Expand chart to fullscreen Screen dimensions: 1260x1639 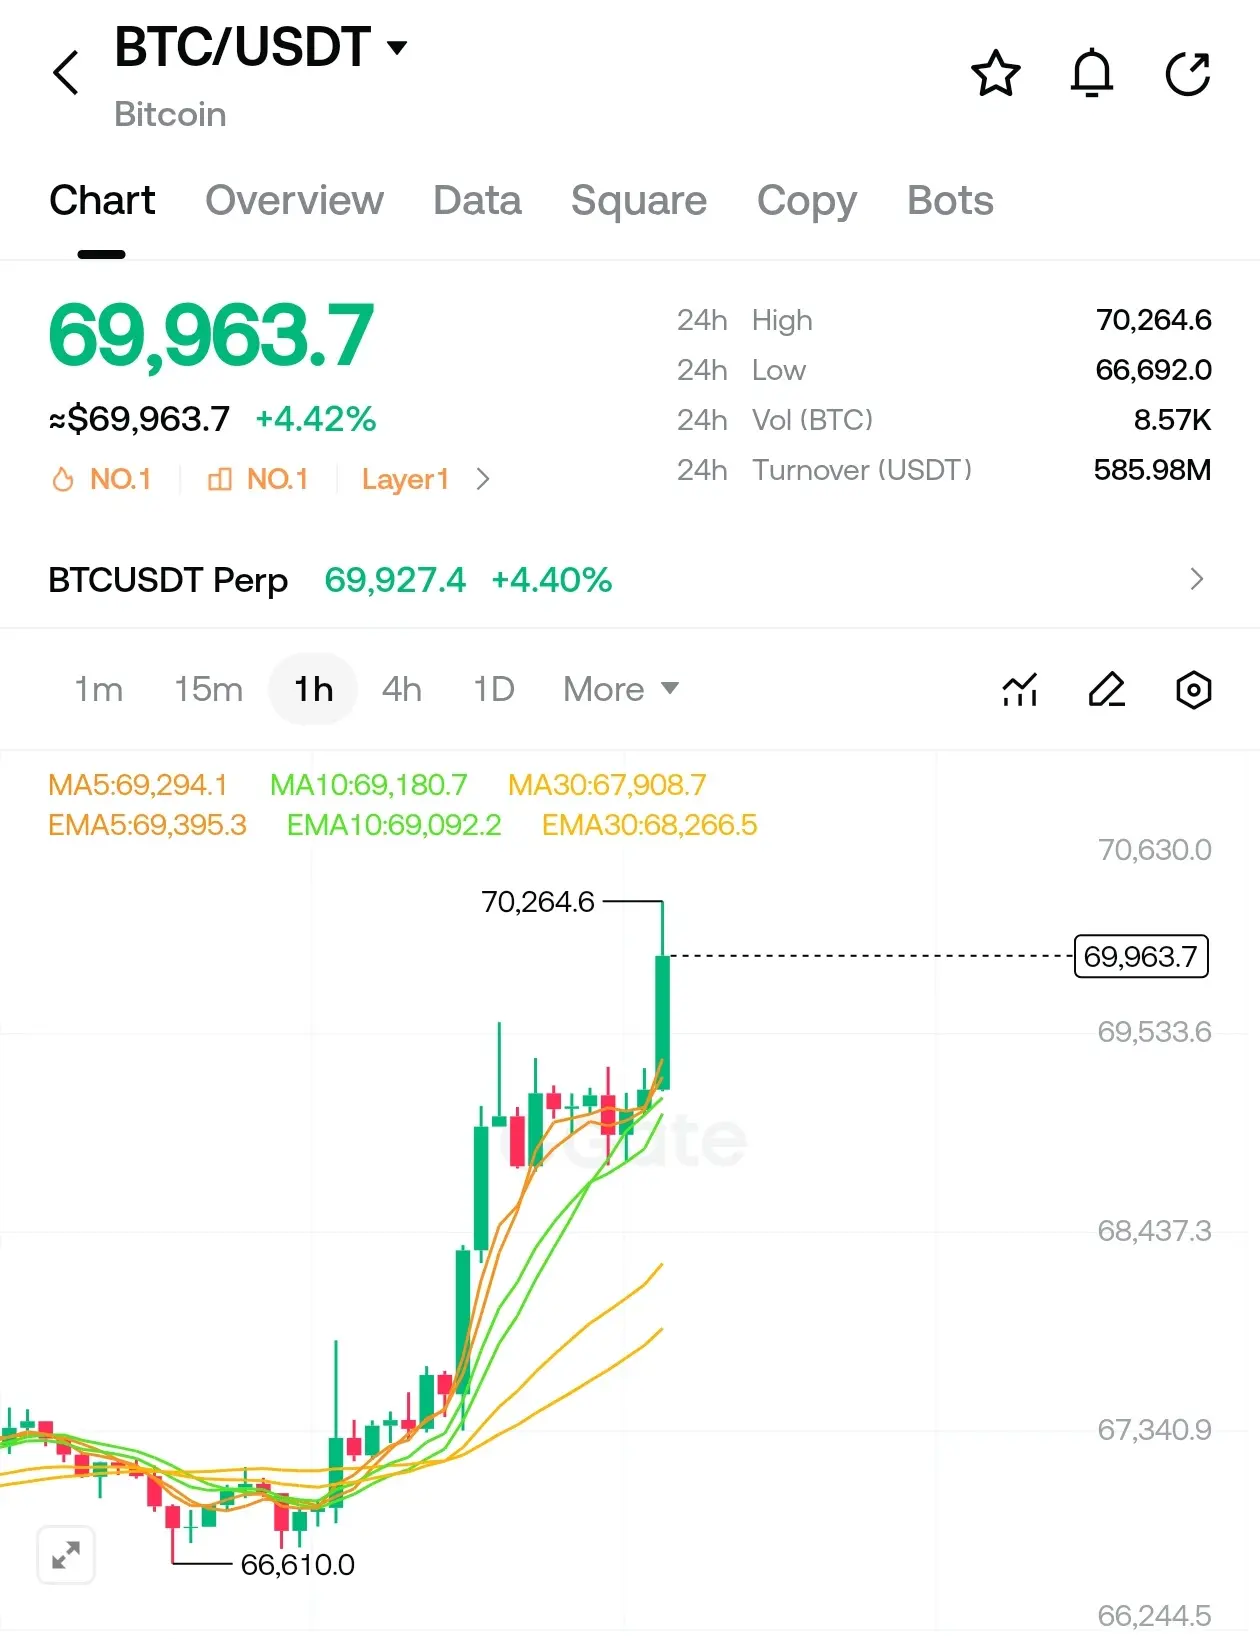[66, 1555]
